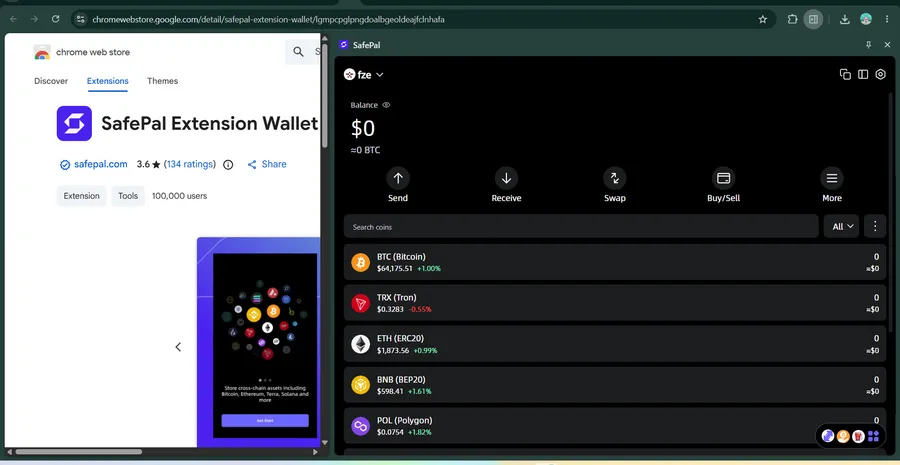Click the "$64,175.51" Bitcoin price

(x=395, y=268)
